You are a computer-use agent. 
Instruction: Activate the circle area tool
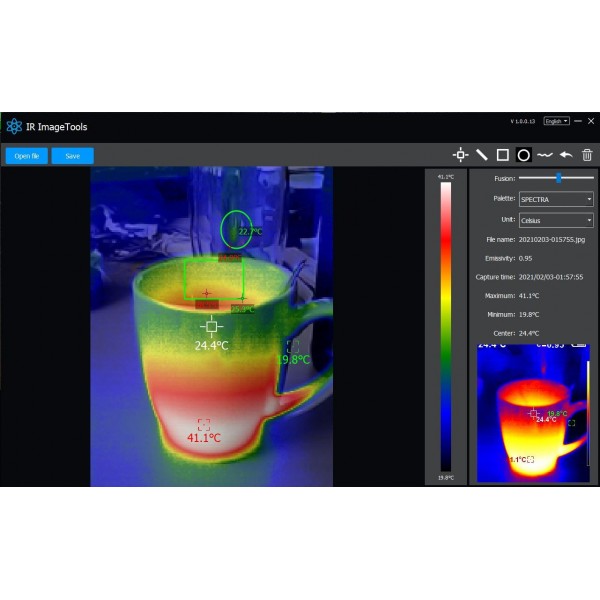[523, 155]
